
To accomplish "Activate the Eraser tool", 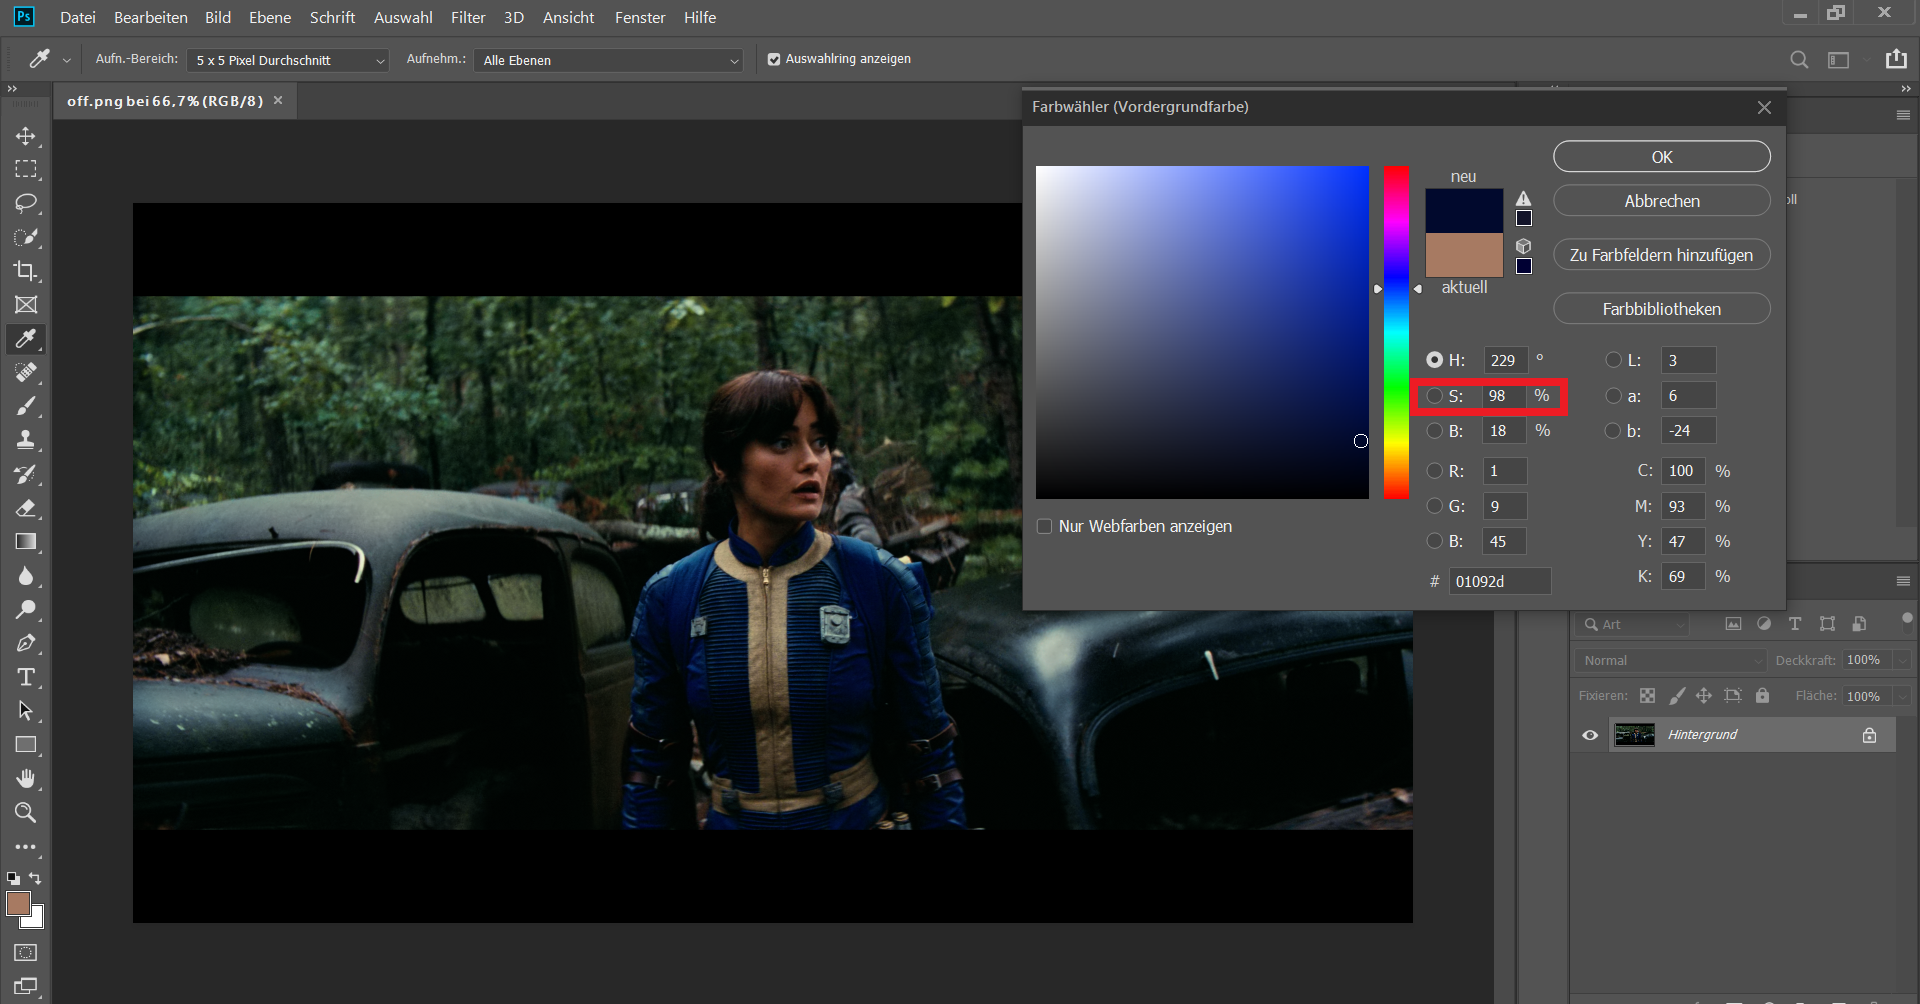I will click(26, 508).
